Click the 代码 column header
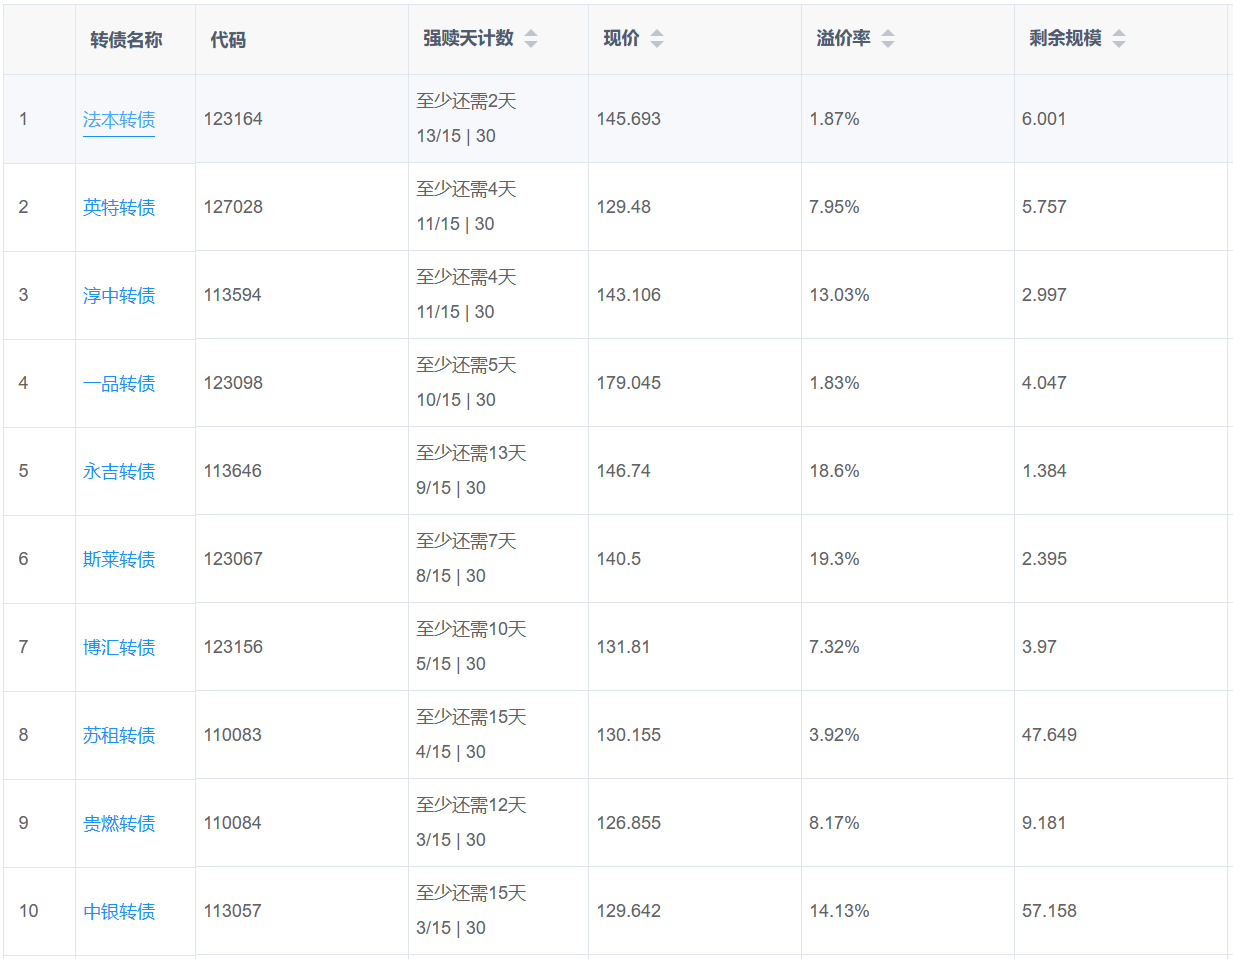Viewport: 1233px width, 959px height. [228, 40]
